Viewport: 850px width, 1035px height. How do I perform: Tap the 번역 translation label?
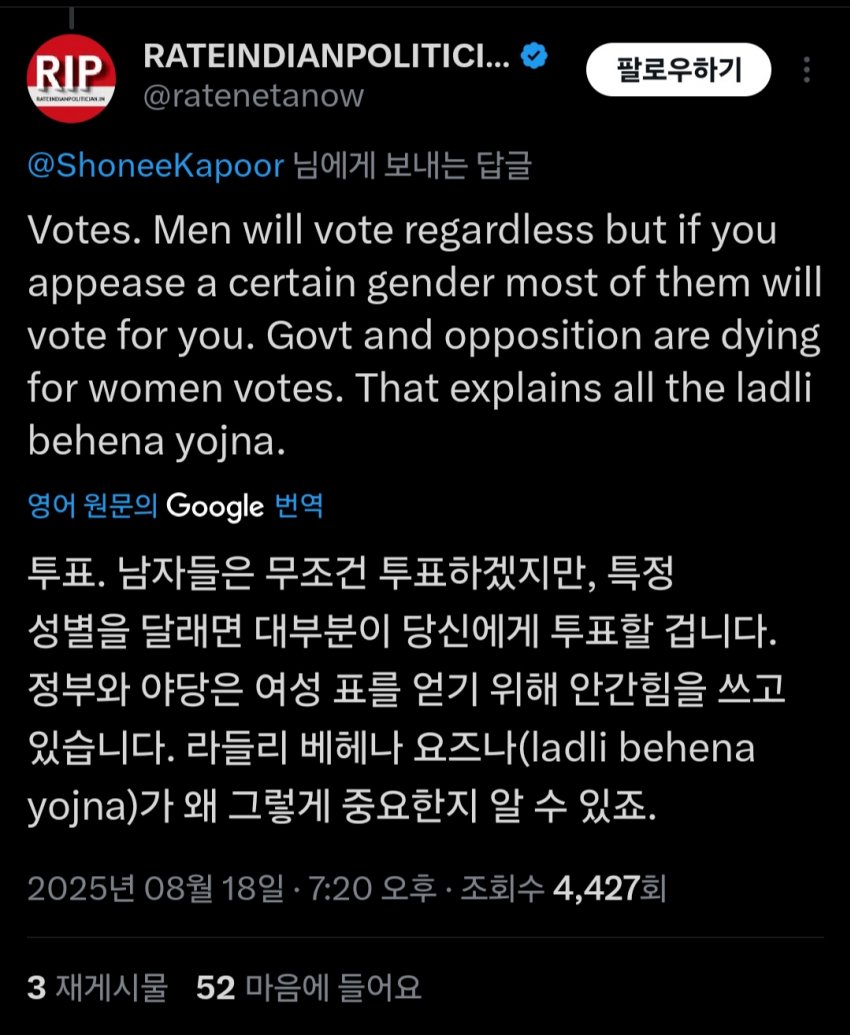click(298, 507)
